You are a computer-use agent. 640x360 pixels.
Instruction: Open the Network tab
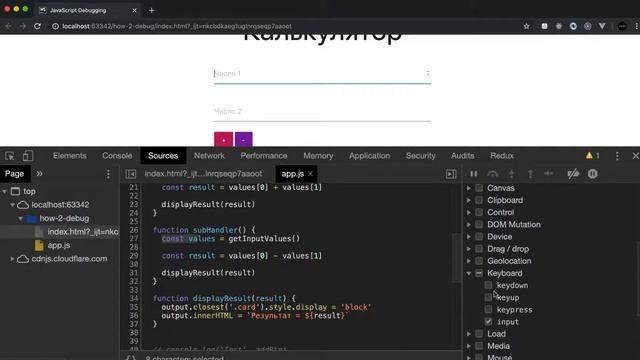(x=209, y=156)
